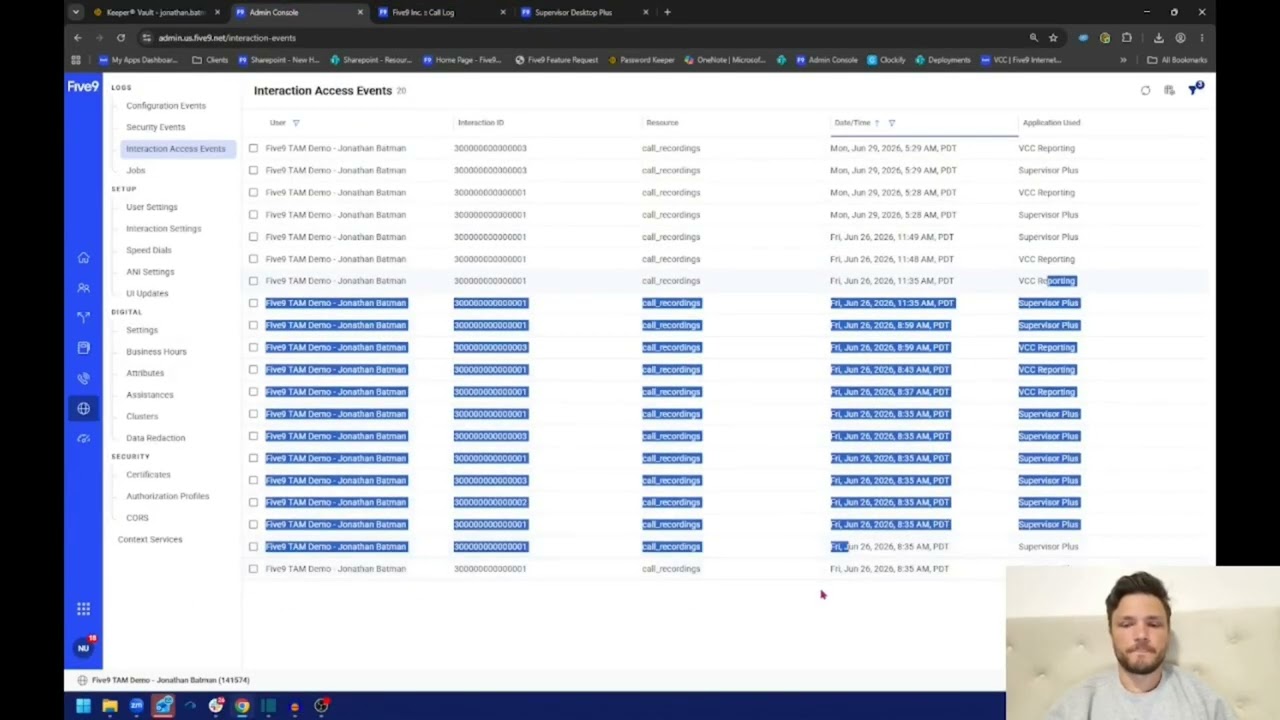Open File Explorer from the taskbar

coord(110,706)
